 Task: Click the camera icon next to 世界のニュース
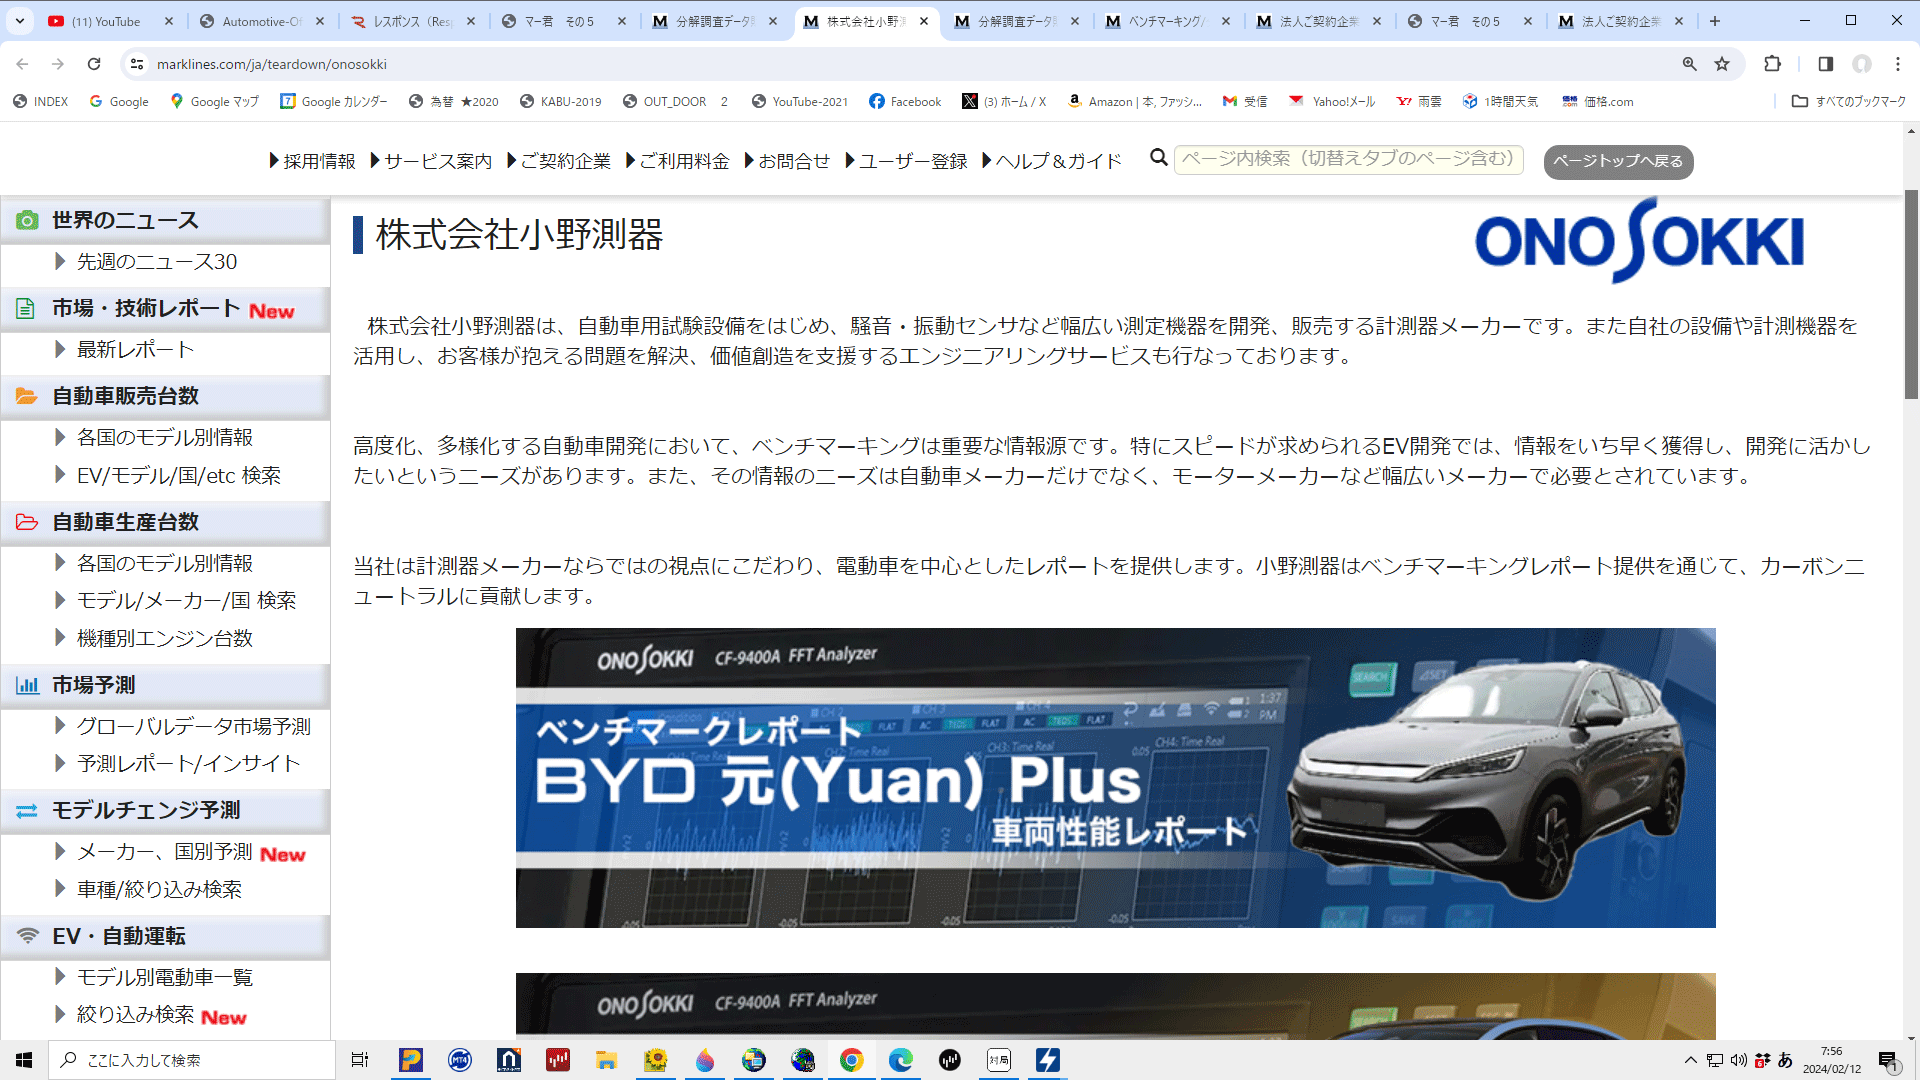(x=27, y=220)
